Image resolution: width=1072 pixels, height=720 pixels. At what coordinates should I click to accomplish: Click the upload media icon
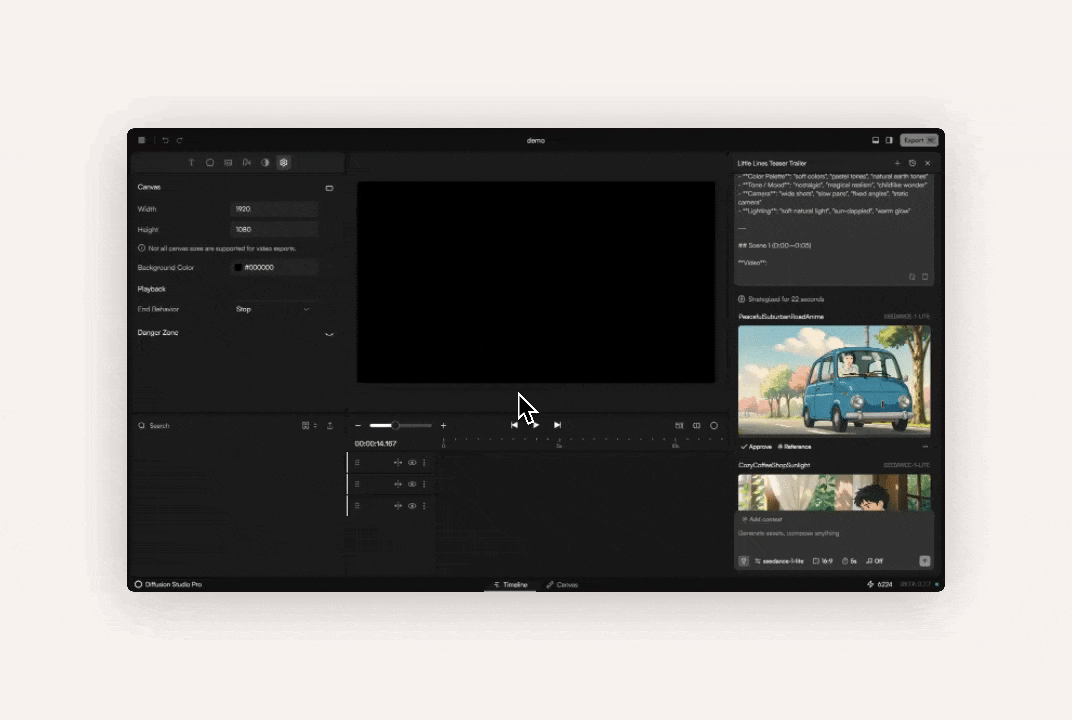click(330, 425)
